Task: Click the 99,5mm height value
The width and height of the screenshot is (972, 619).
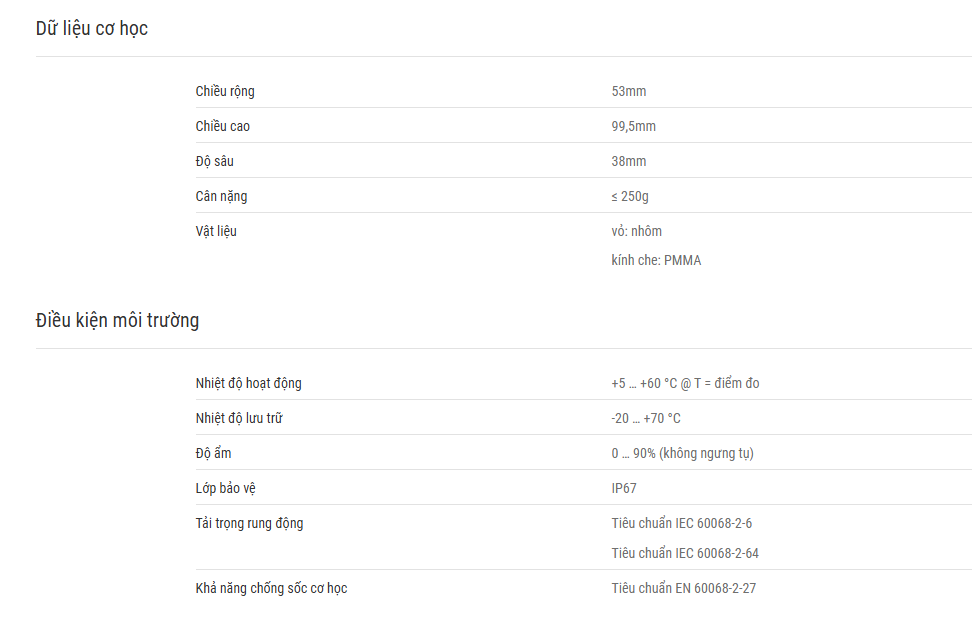Action: (x=634, y=126)
